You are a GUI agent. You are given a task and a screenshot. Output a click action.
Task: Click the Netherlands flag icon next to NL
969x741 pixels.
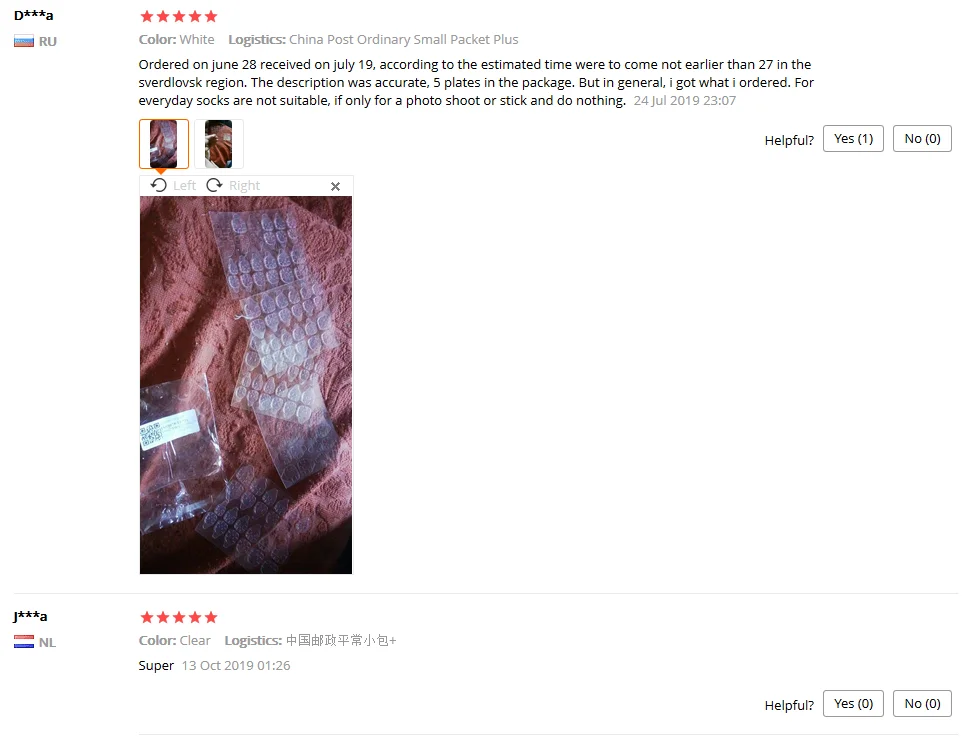click(x=23, y=642)
